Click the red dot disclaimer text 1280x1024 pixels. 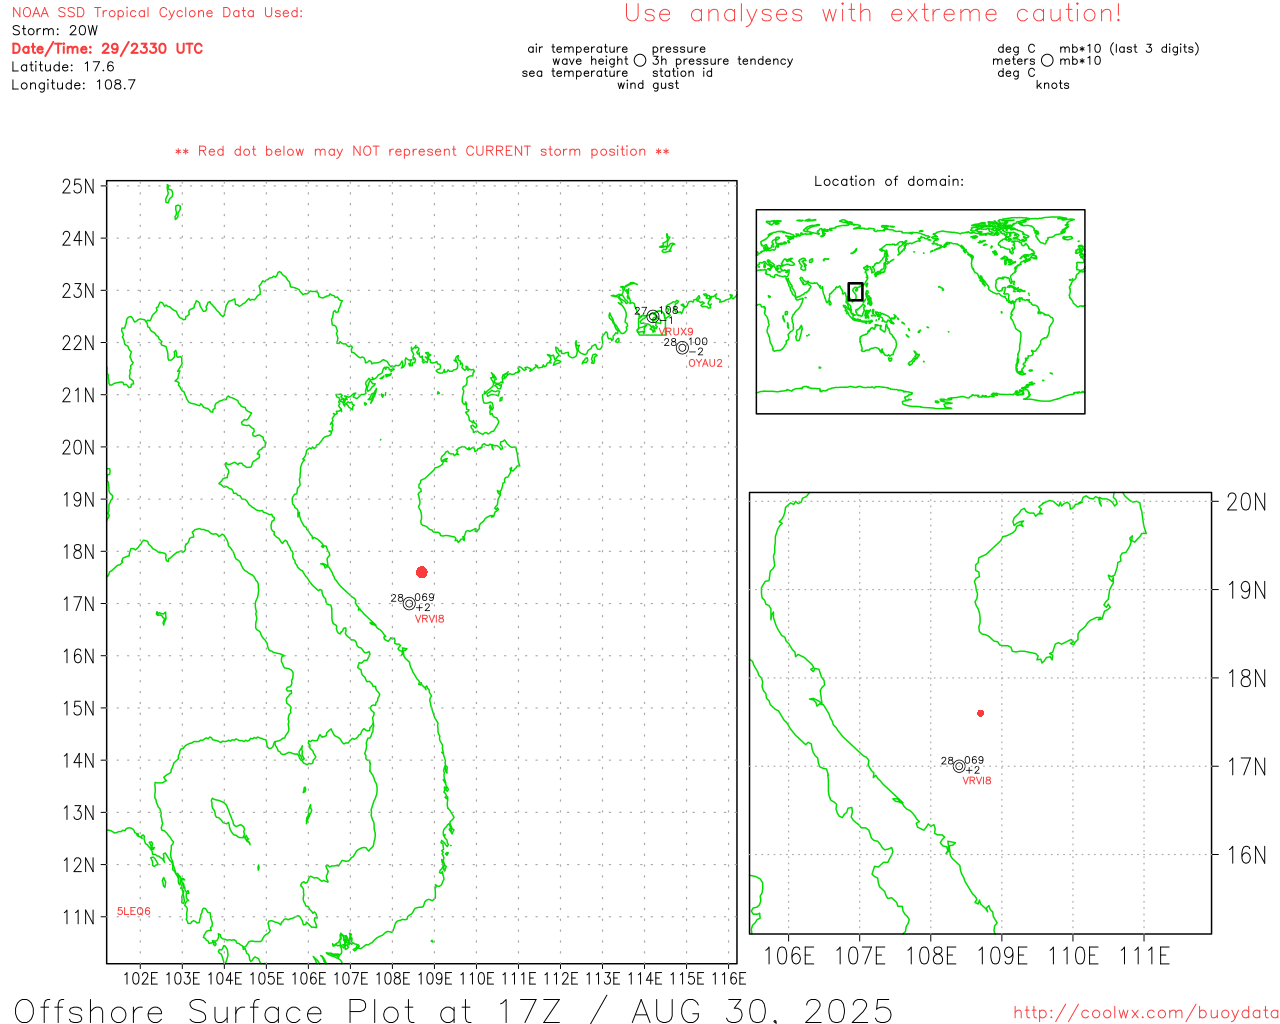tap(422, 151)
